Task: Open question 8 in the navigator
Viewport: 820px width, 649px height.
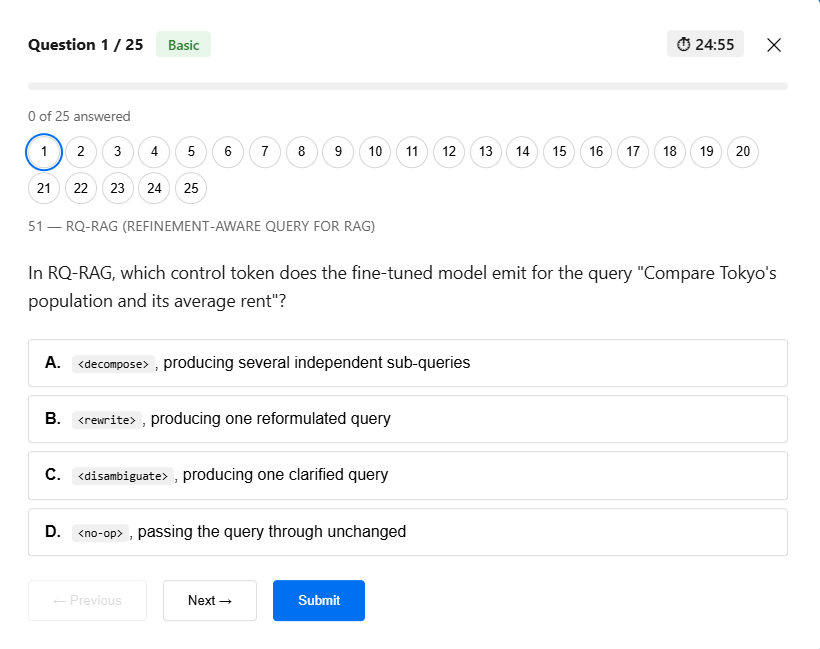Action: (302, 152)
